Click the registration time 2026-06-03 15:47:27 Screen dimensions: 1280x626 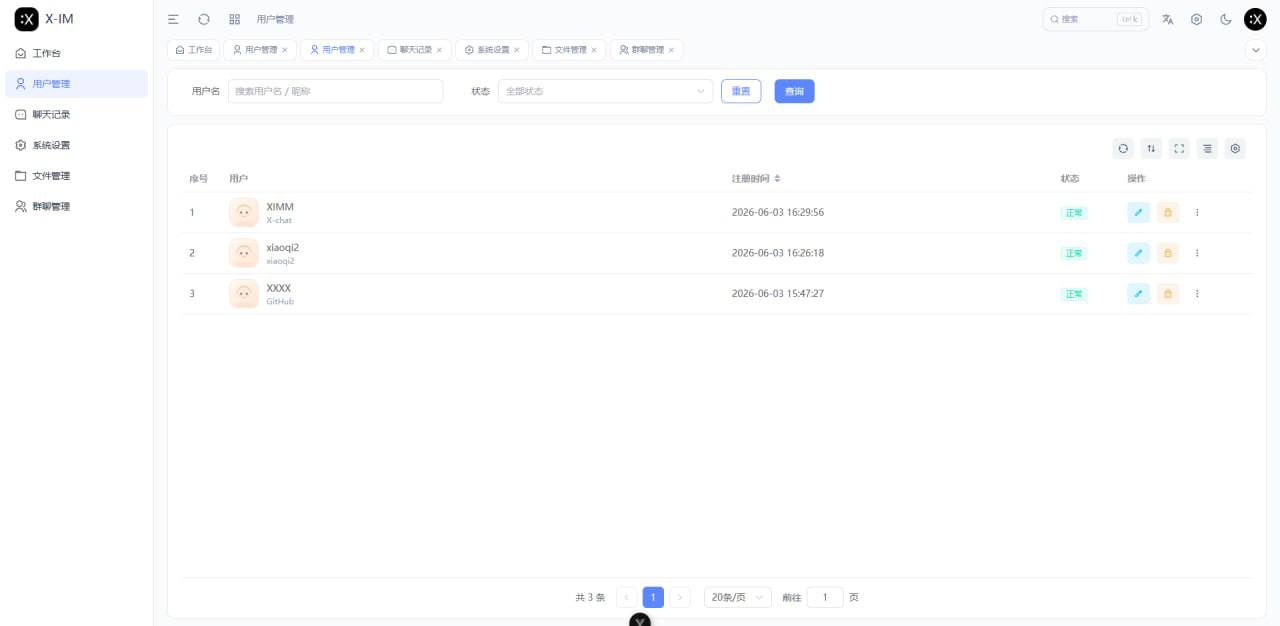tap(778, 294)
